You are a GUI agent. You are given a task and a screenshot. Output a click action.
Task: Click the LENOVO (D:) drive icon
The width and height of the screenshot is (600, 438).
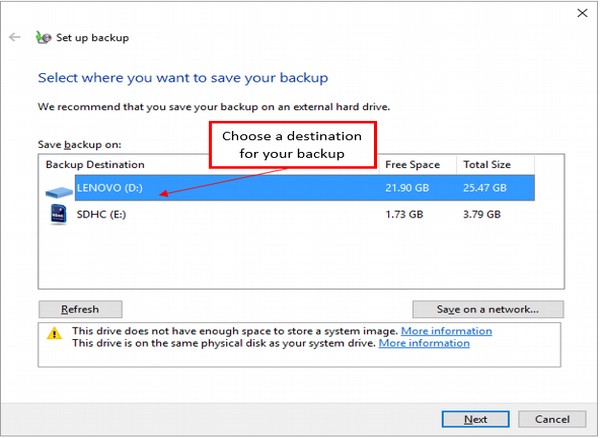pos(59,189)
